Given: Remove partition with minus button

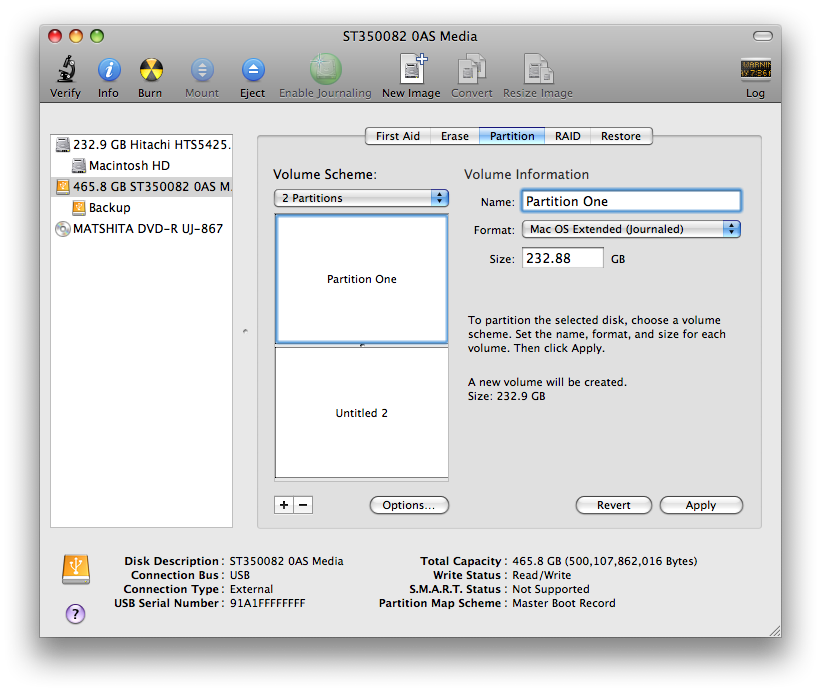Looking at the screenshot, I should [303, 505].
